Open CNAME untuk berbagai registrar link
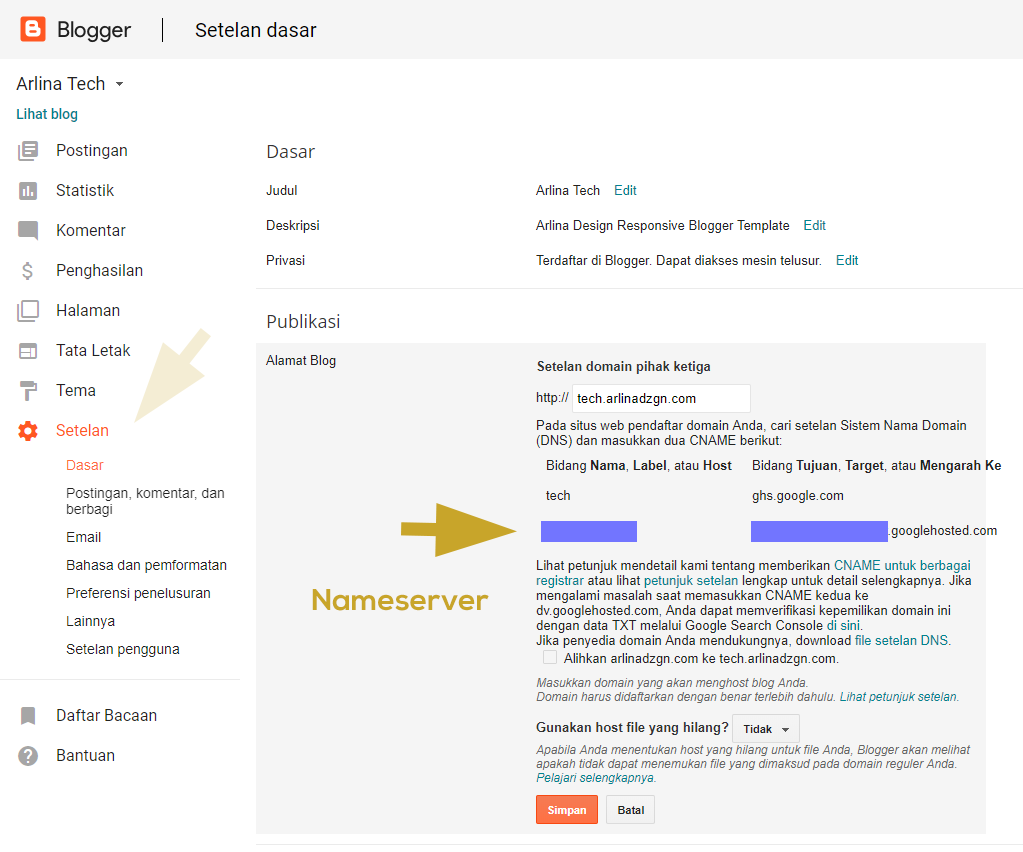Screen dimensions: 1023x852 click(x=902, y=566)
